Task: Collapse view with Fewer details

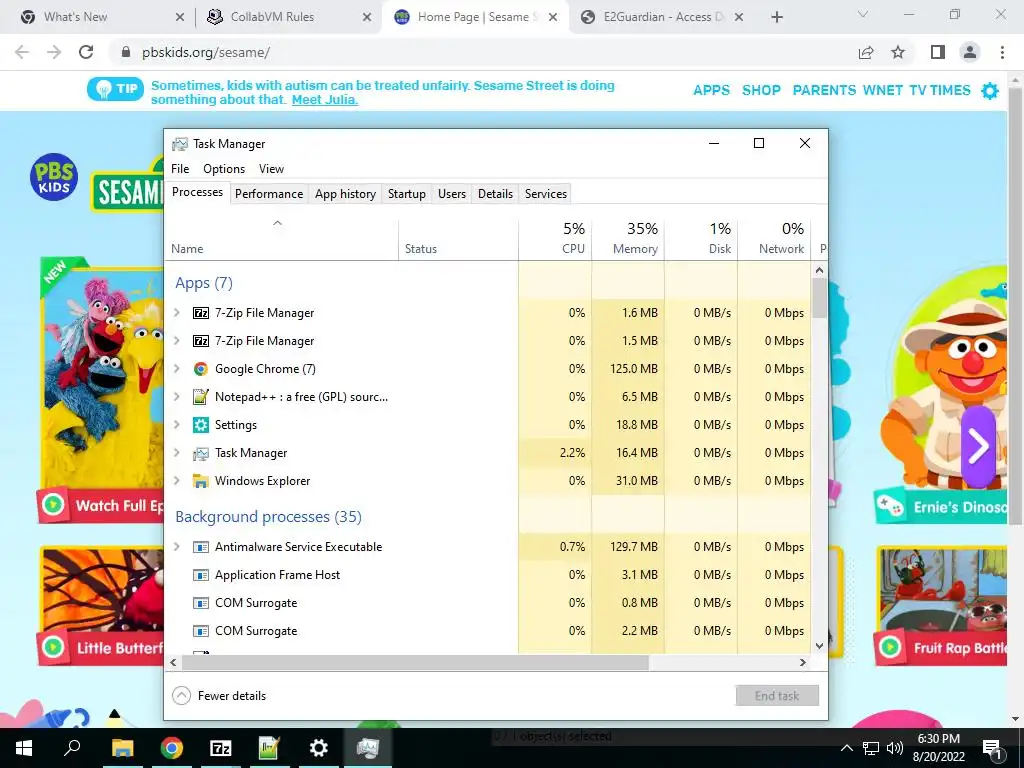Action: pos(219,696)
